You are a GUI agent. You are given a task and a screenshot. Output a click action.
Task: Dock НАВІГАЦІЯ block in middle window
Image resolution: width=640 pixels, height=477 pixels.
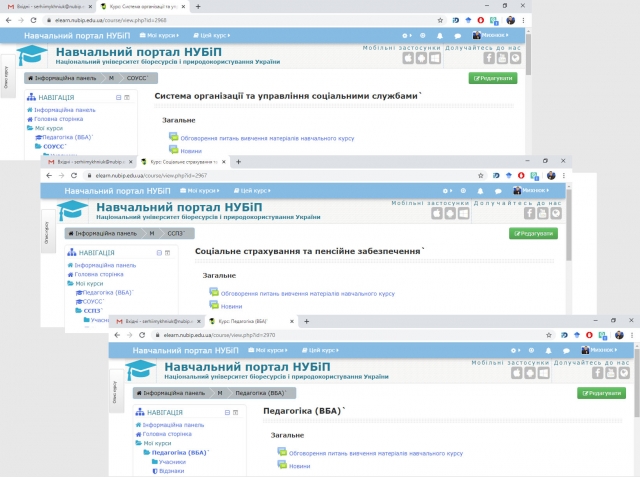pos(167,253)
